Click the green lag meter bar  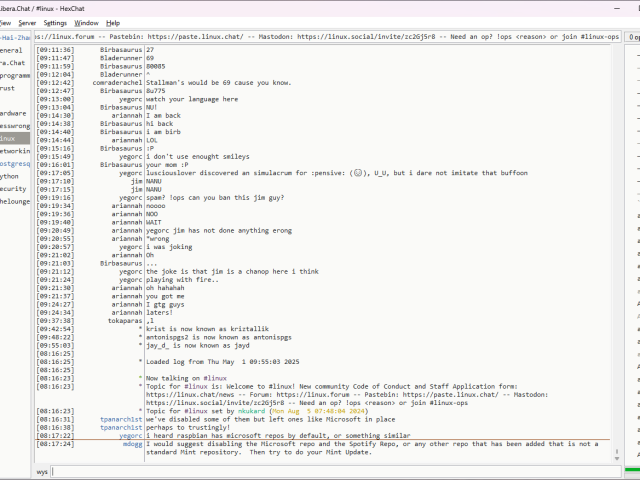click(630, 469)
